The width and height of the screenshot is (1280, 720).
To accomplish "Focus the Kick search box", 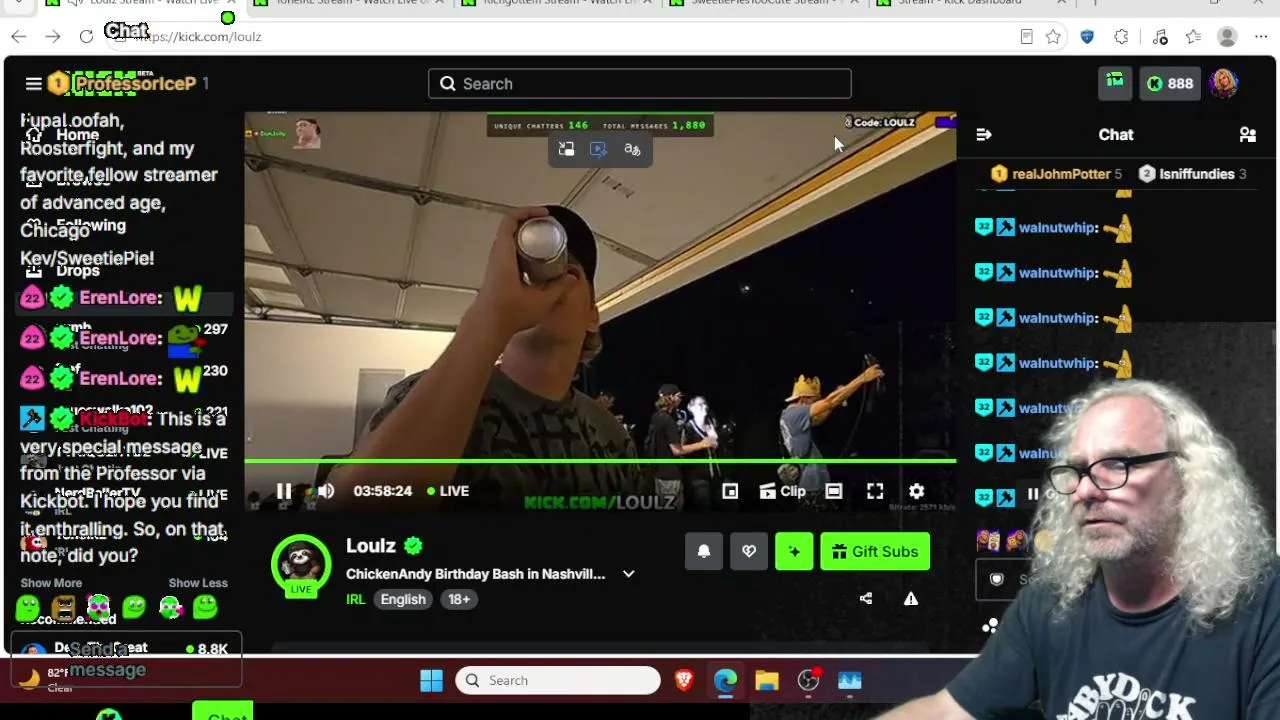I will pos(640,84).
